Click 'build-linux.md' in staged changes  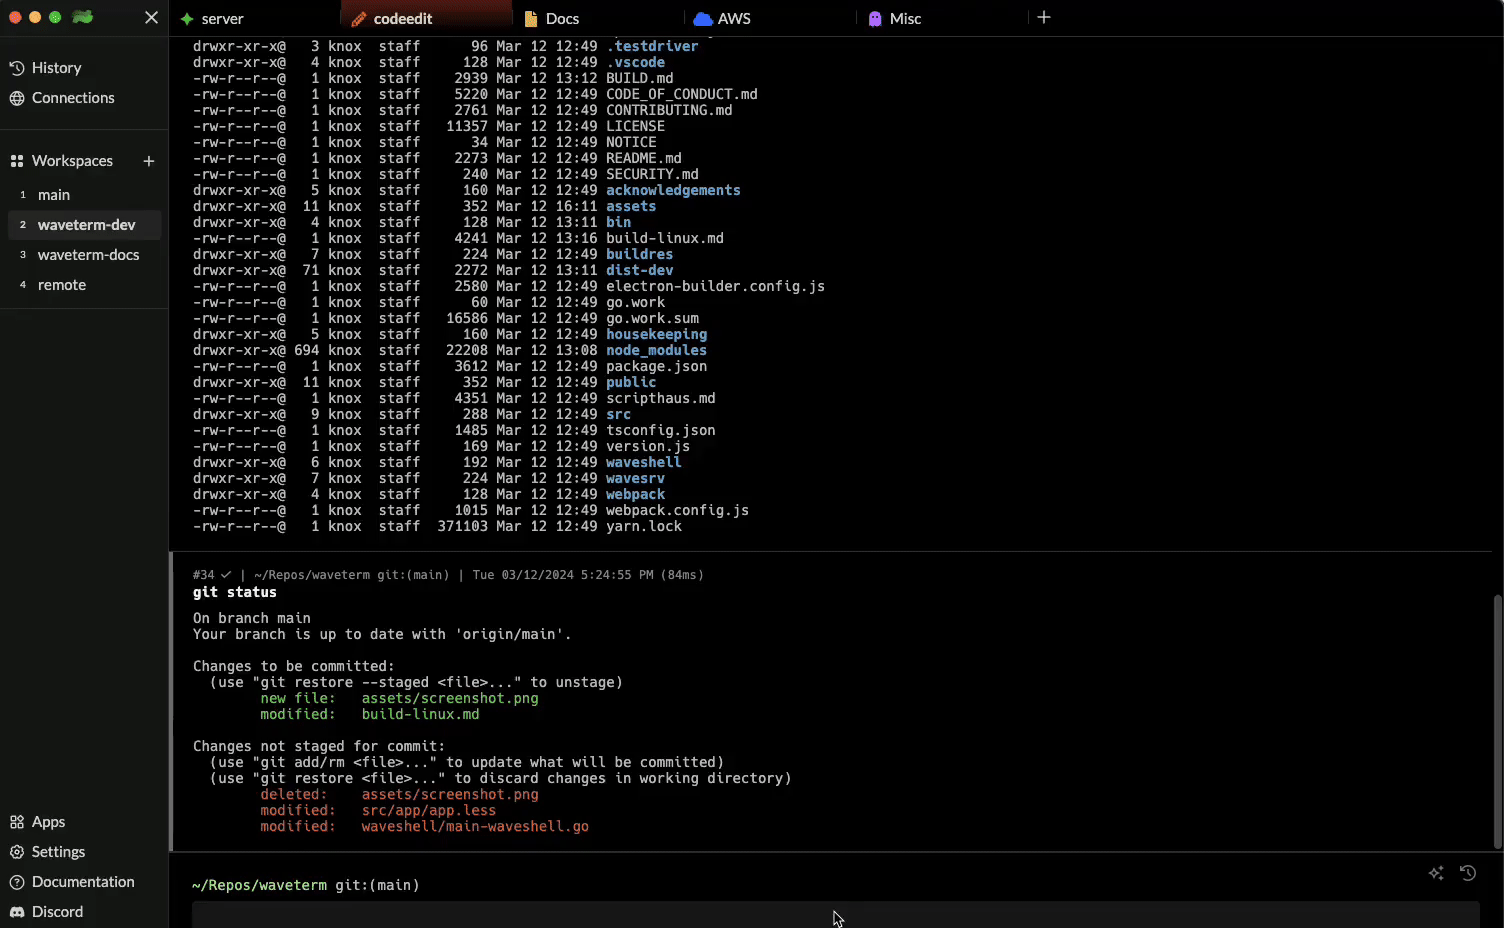click(x=421, y=714)
